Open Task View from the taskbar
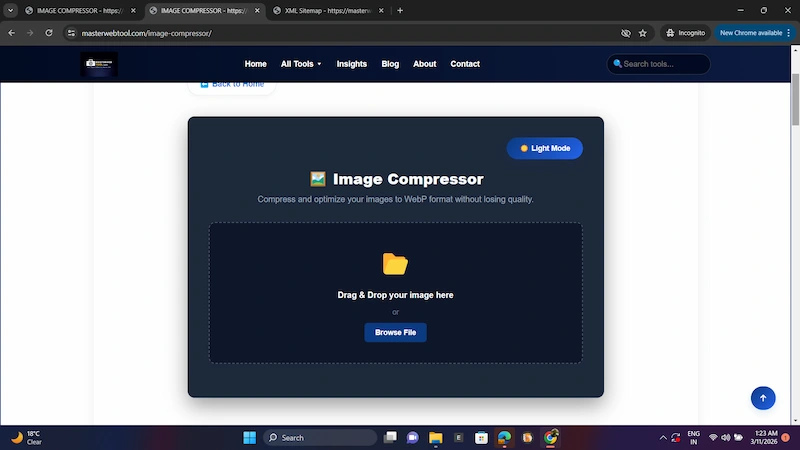800x450 pixels. click(390, 437)
